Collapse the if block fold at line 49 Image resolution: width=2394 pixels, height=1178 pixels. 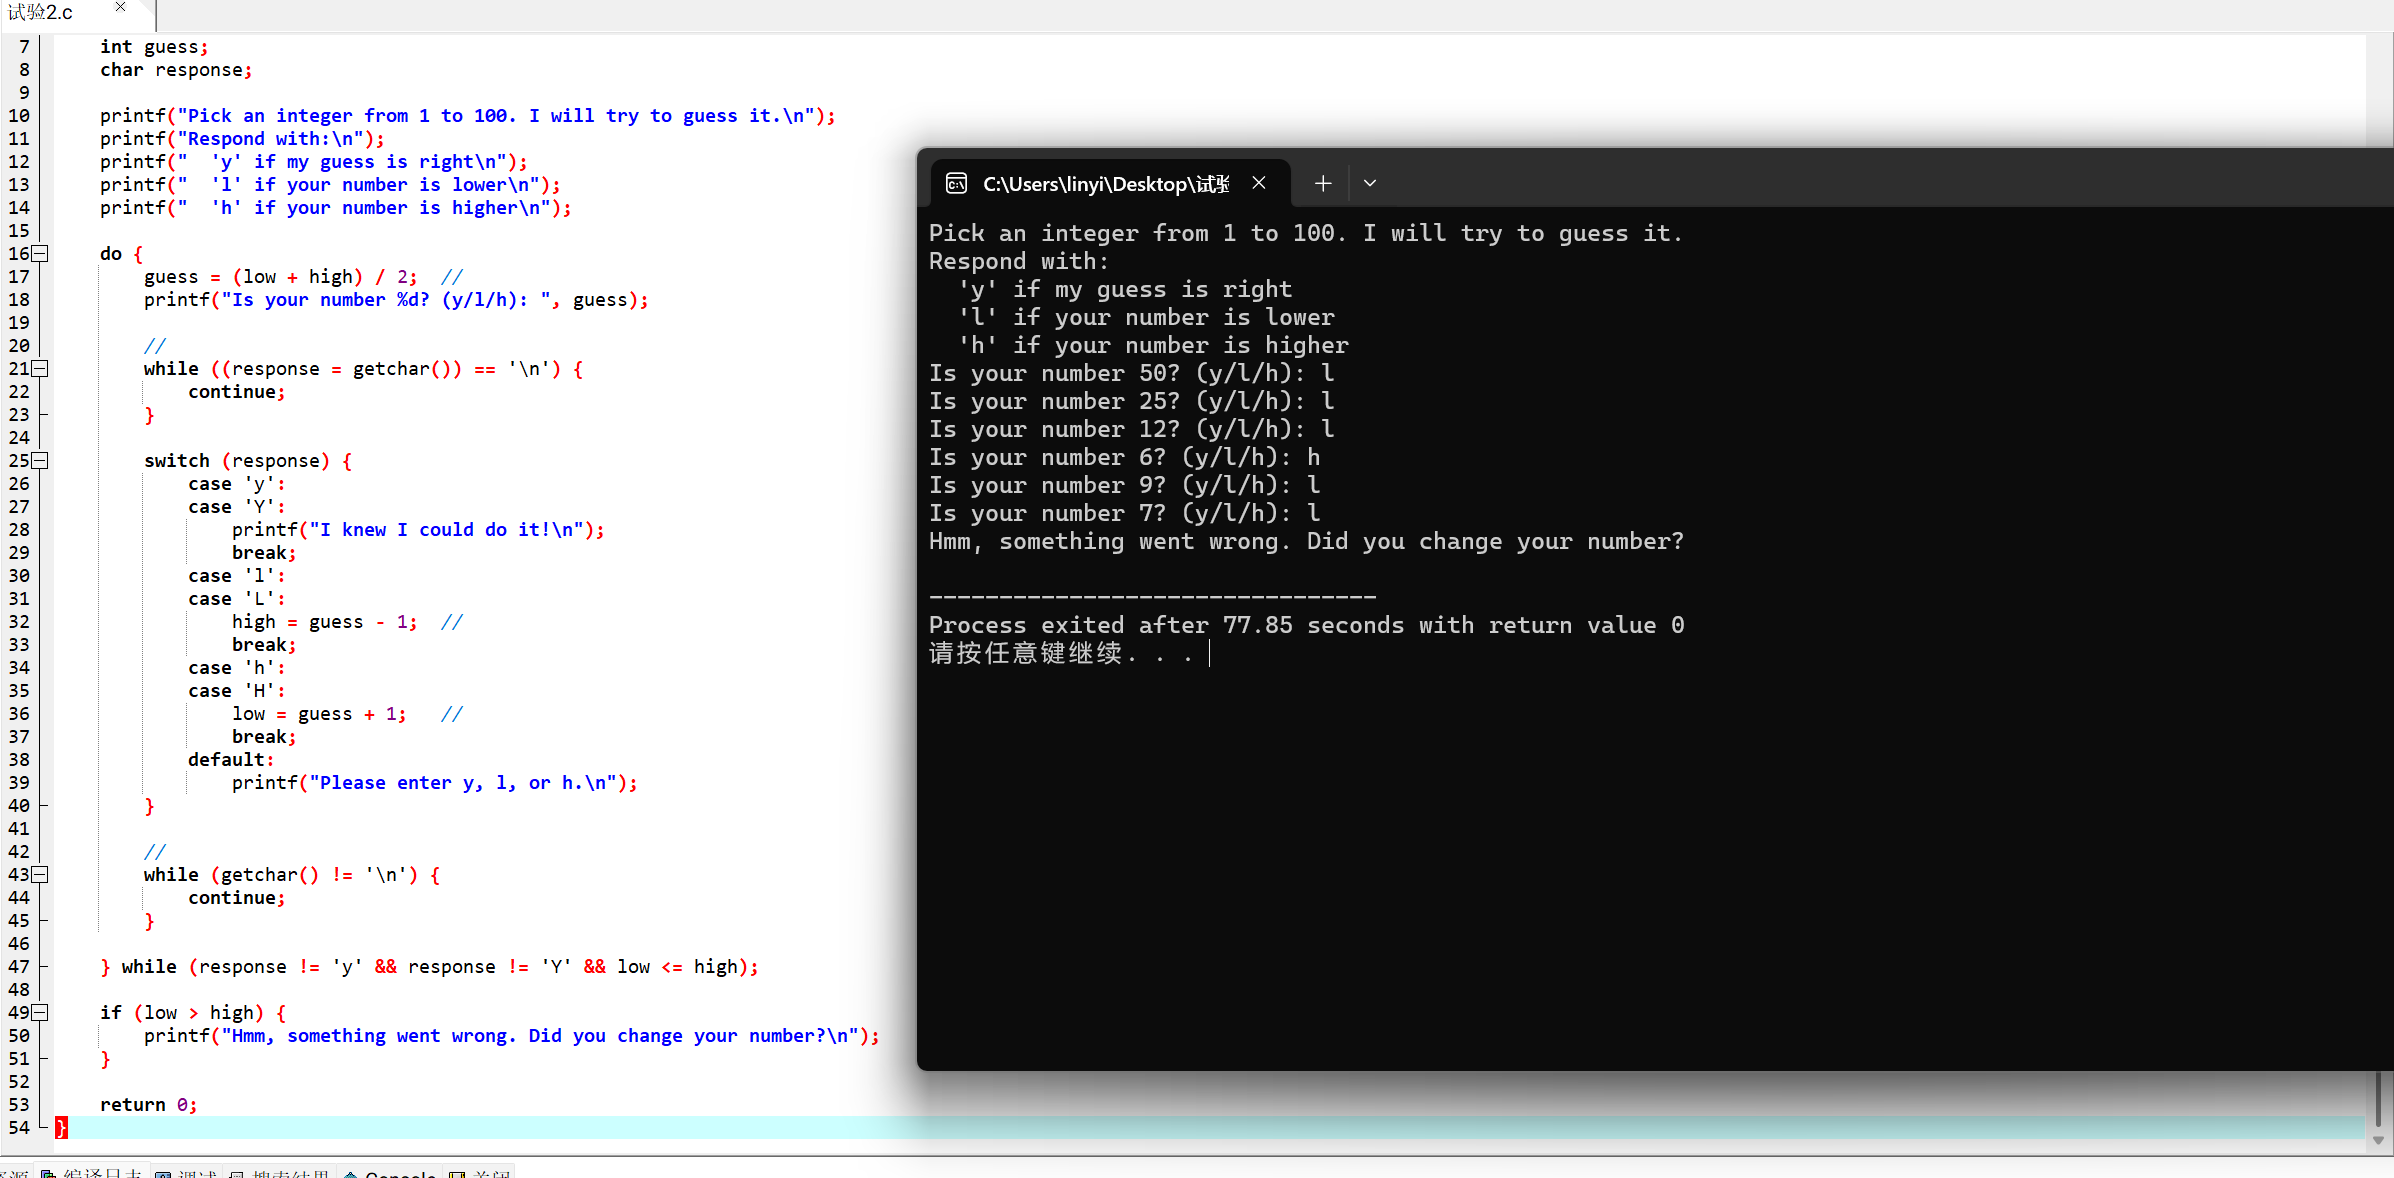pyautogui.click(x=40, y=1013)
